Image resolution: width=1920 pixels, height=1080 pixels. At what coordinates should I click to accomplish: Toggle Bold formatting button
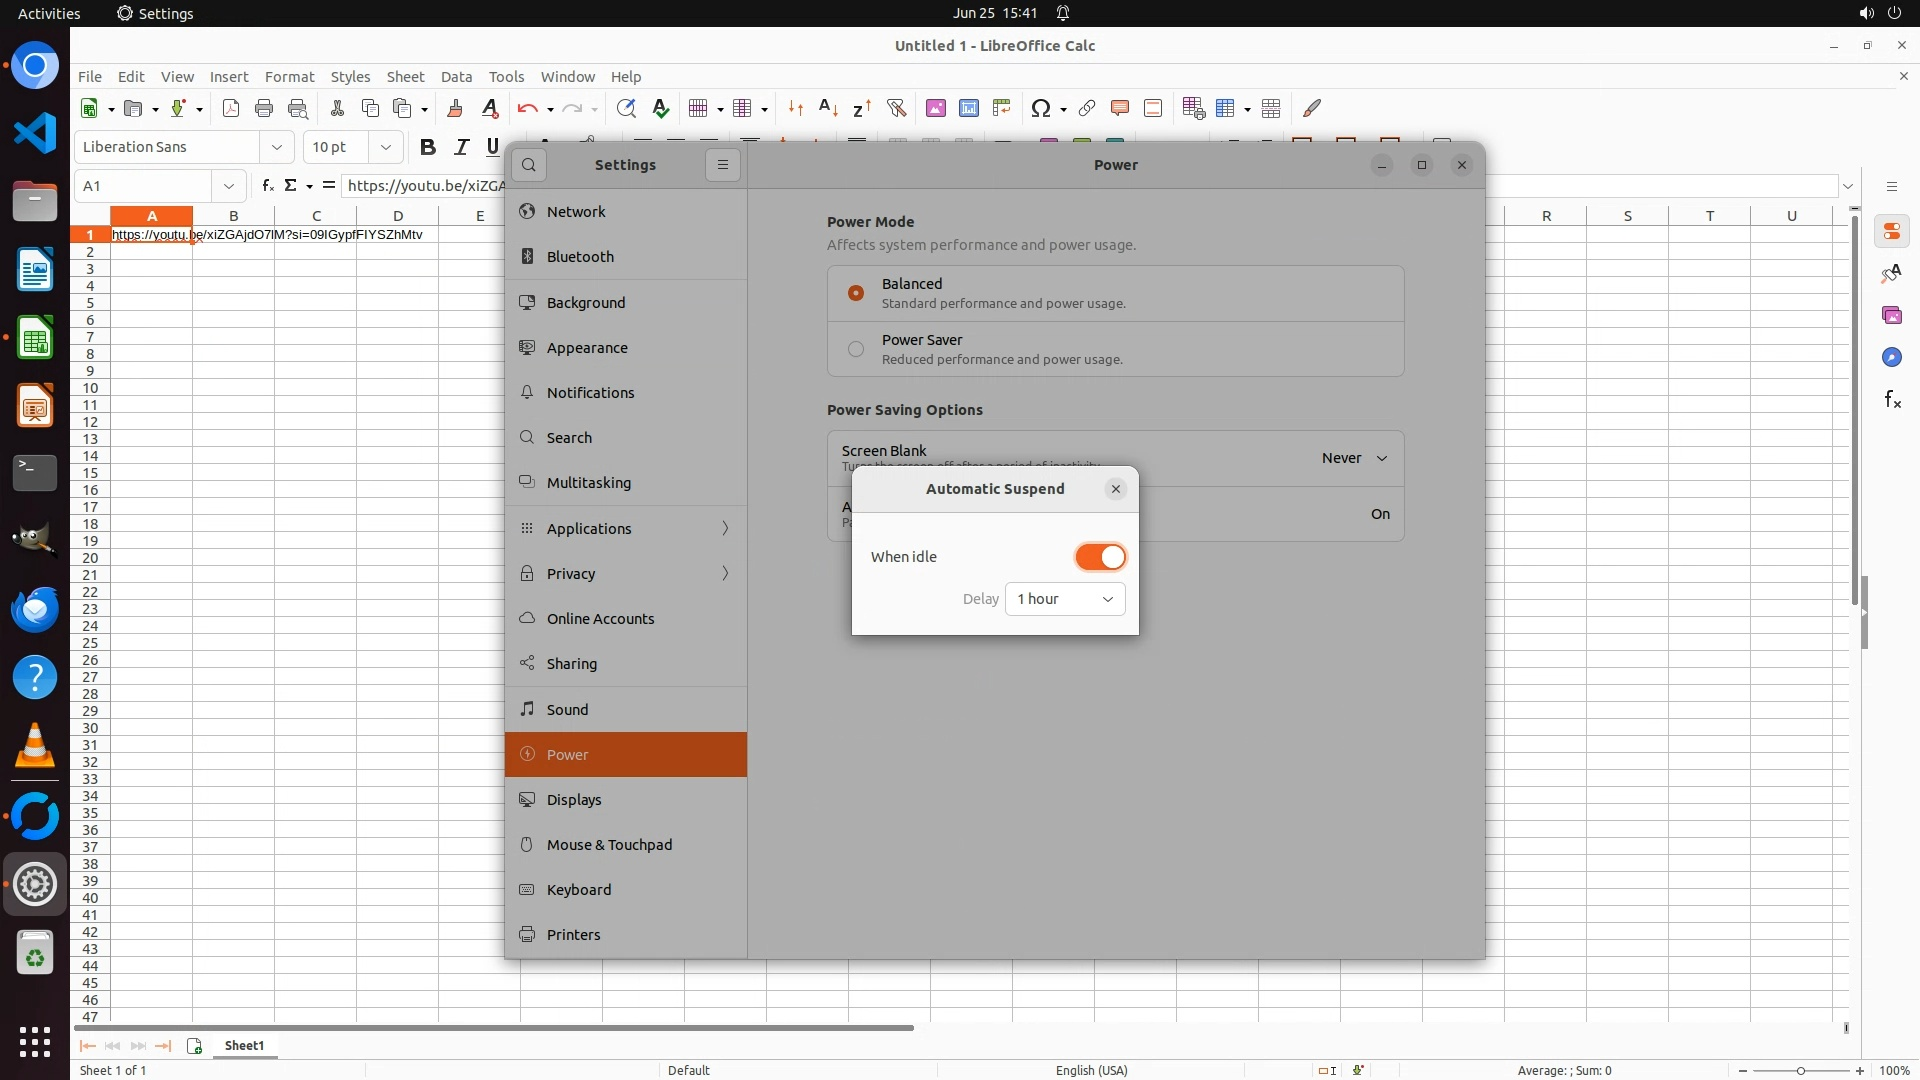[x=428, y=147]
